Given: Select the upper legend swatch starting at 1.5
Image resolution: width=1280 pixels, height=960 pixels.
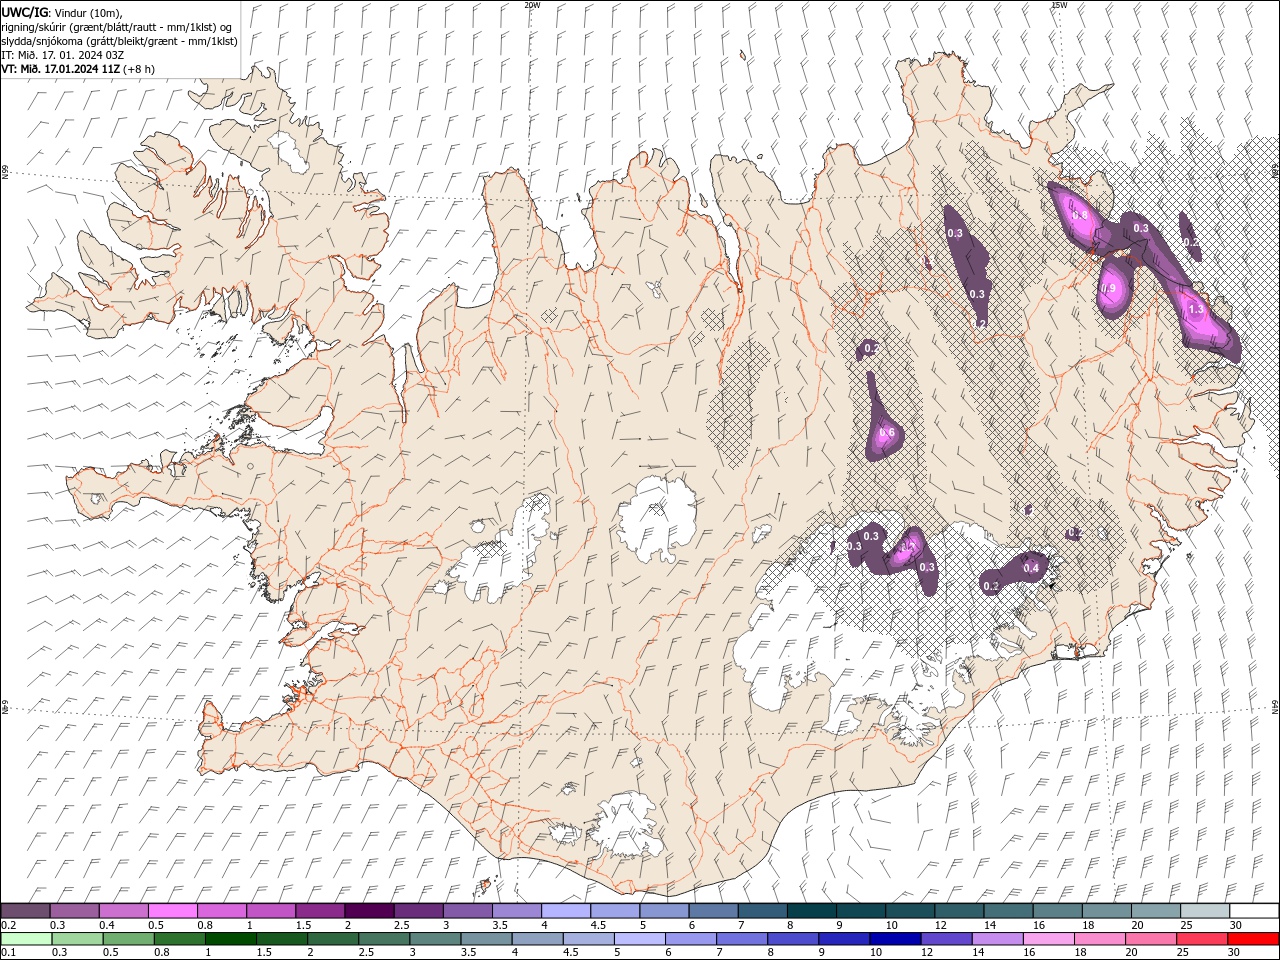Looking at the screenshot, I should click(x=320, y=911).
